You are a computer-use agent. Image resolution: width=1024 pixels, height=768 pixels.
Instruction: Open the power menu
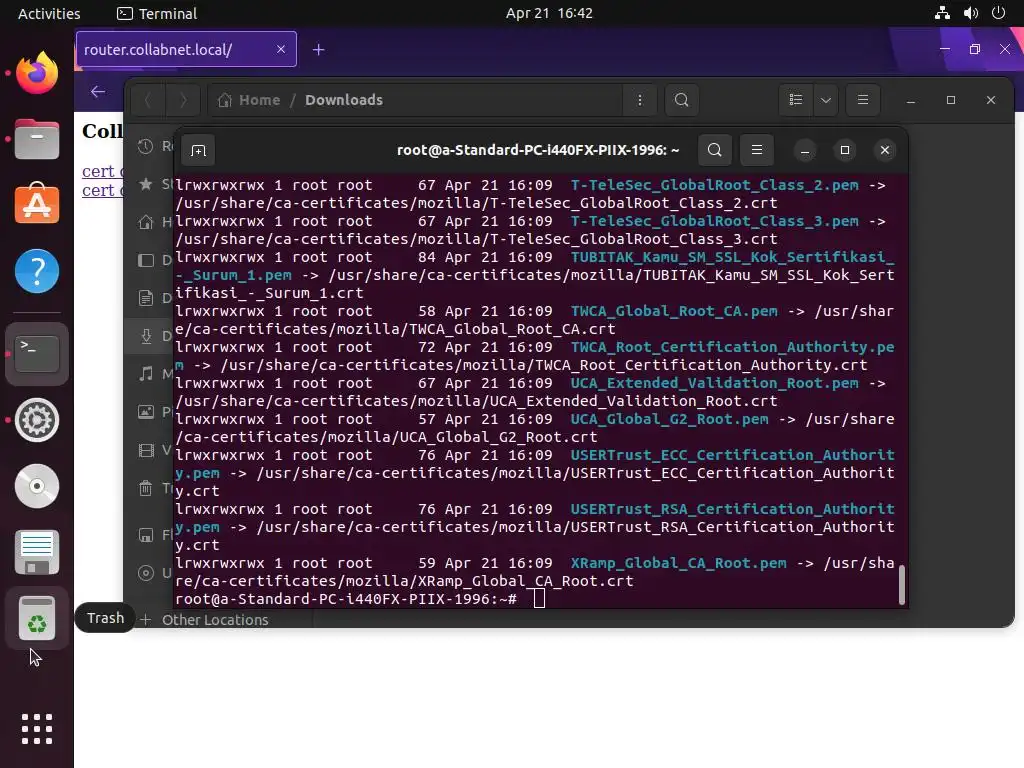(x=999, y=13)
